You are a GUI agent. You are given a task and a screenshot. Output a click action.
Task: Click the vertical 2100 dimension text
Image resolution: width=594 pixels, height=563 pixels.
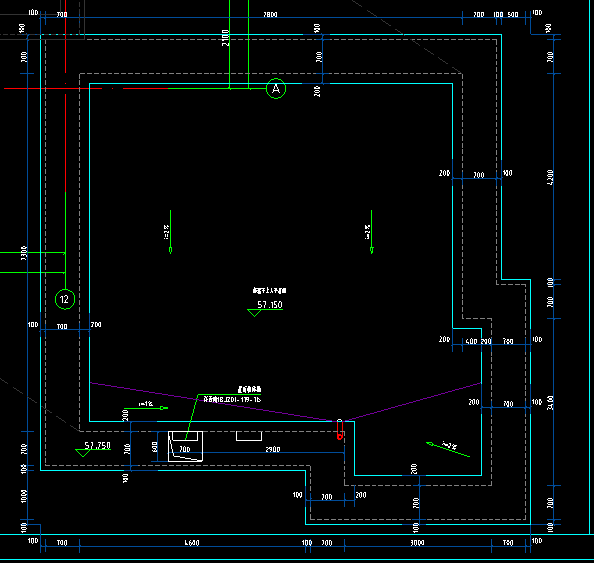[225, 38]
